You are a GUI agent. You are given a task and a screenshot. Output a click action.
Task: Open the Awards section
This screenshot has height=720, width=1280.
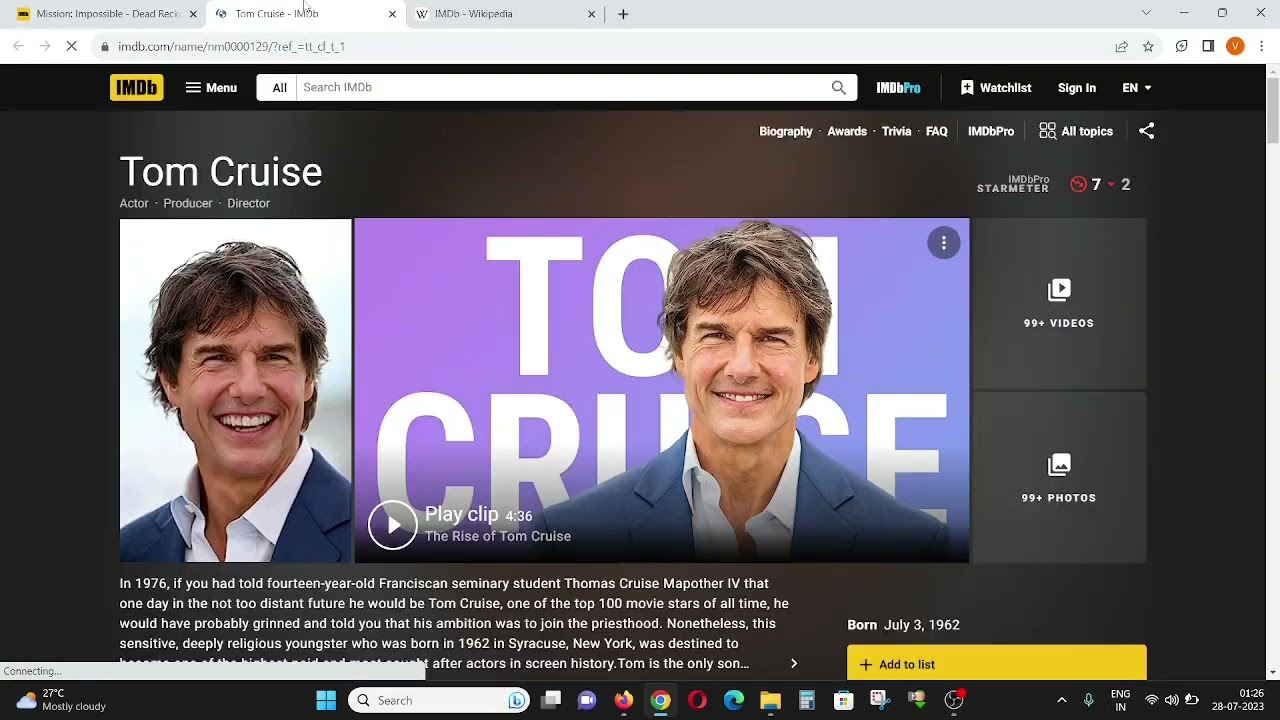pyautogui.click(x=847, y=131)
